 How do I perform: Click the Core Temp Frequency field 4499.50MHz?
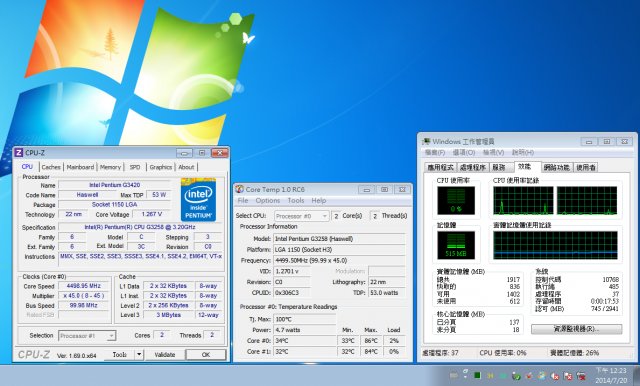pos(339,260)
